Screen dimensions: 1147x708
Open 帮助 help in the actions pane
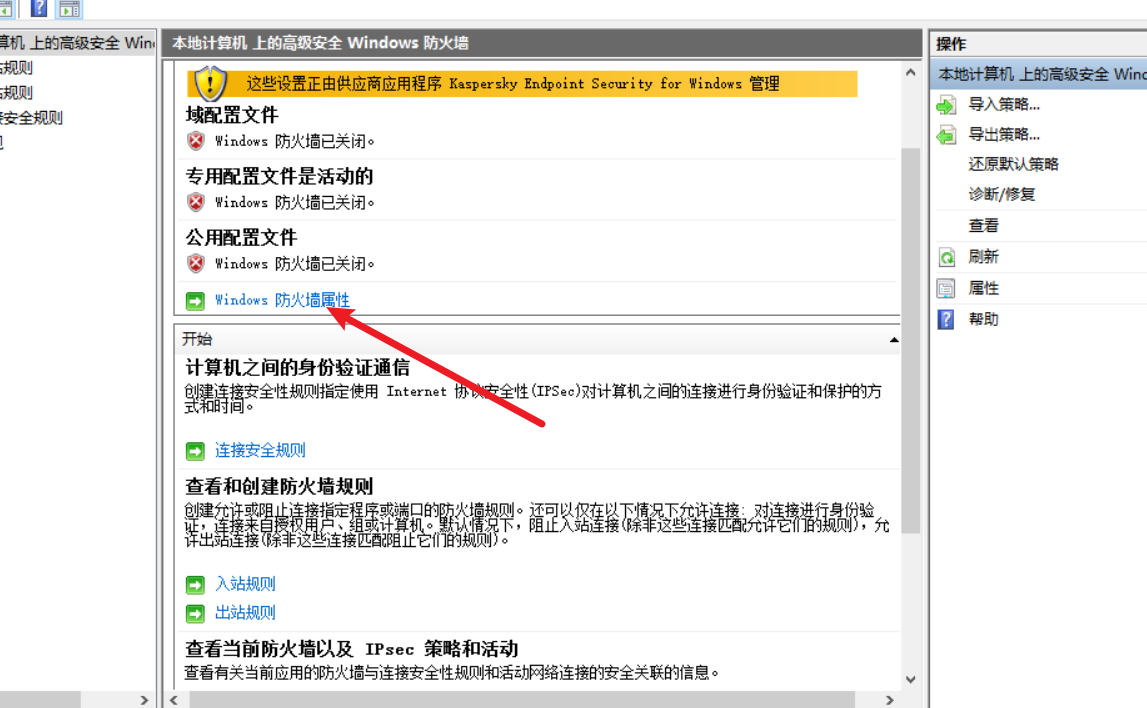coord(983,319)
